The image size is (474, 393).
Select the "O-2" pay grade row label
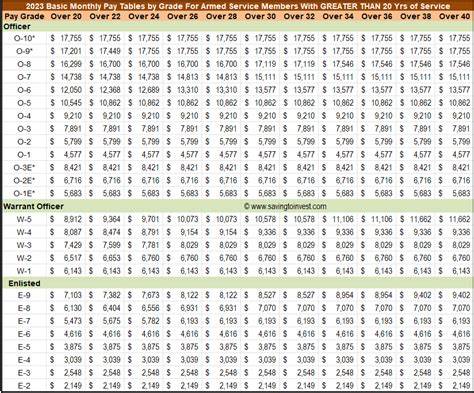(24, 142)
